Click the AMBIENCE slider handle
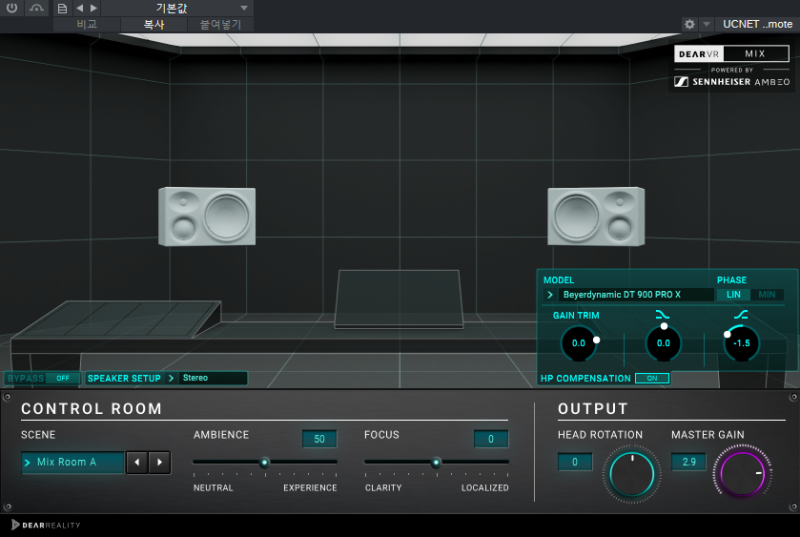This screenshot has height=537, width=800. point(264,463)
